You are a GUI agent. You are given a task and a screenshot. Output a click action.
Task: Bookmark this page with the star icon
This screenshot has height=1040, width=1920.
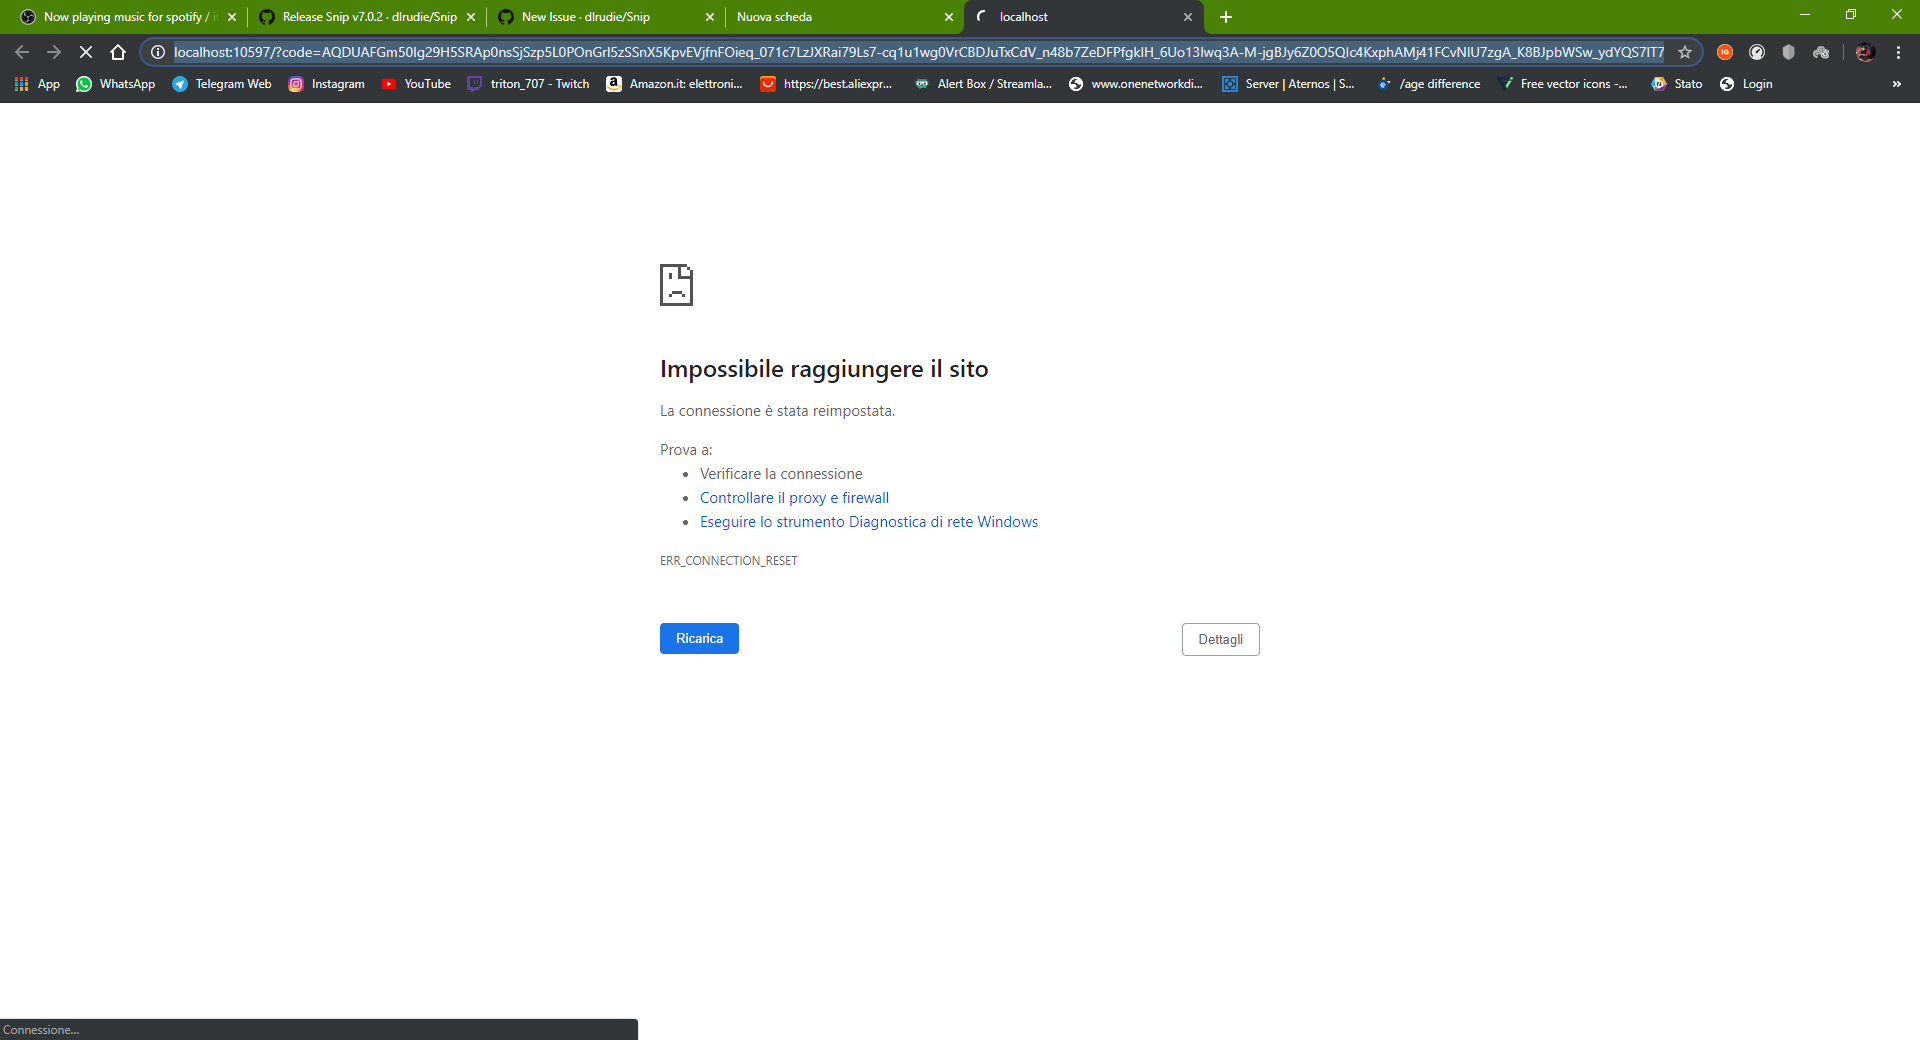tap(1686, 52)
